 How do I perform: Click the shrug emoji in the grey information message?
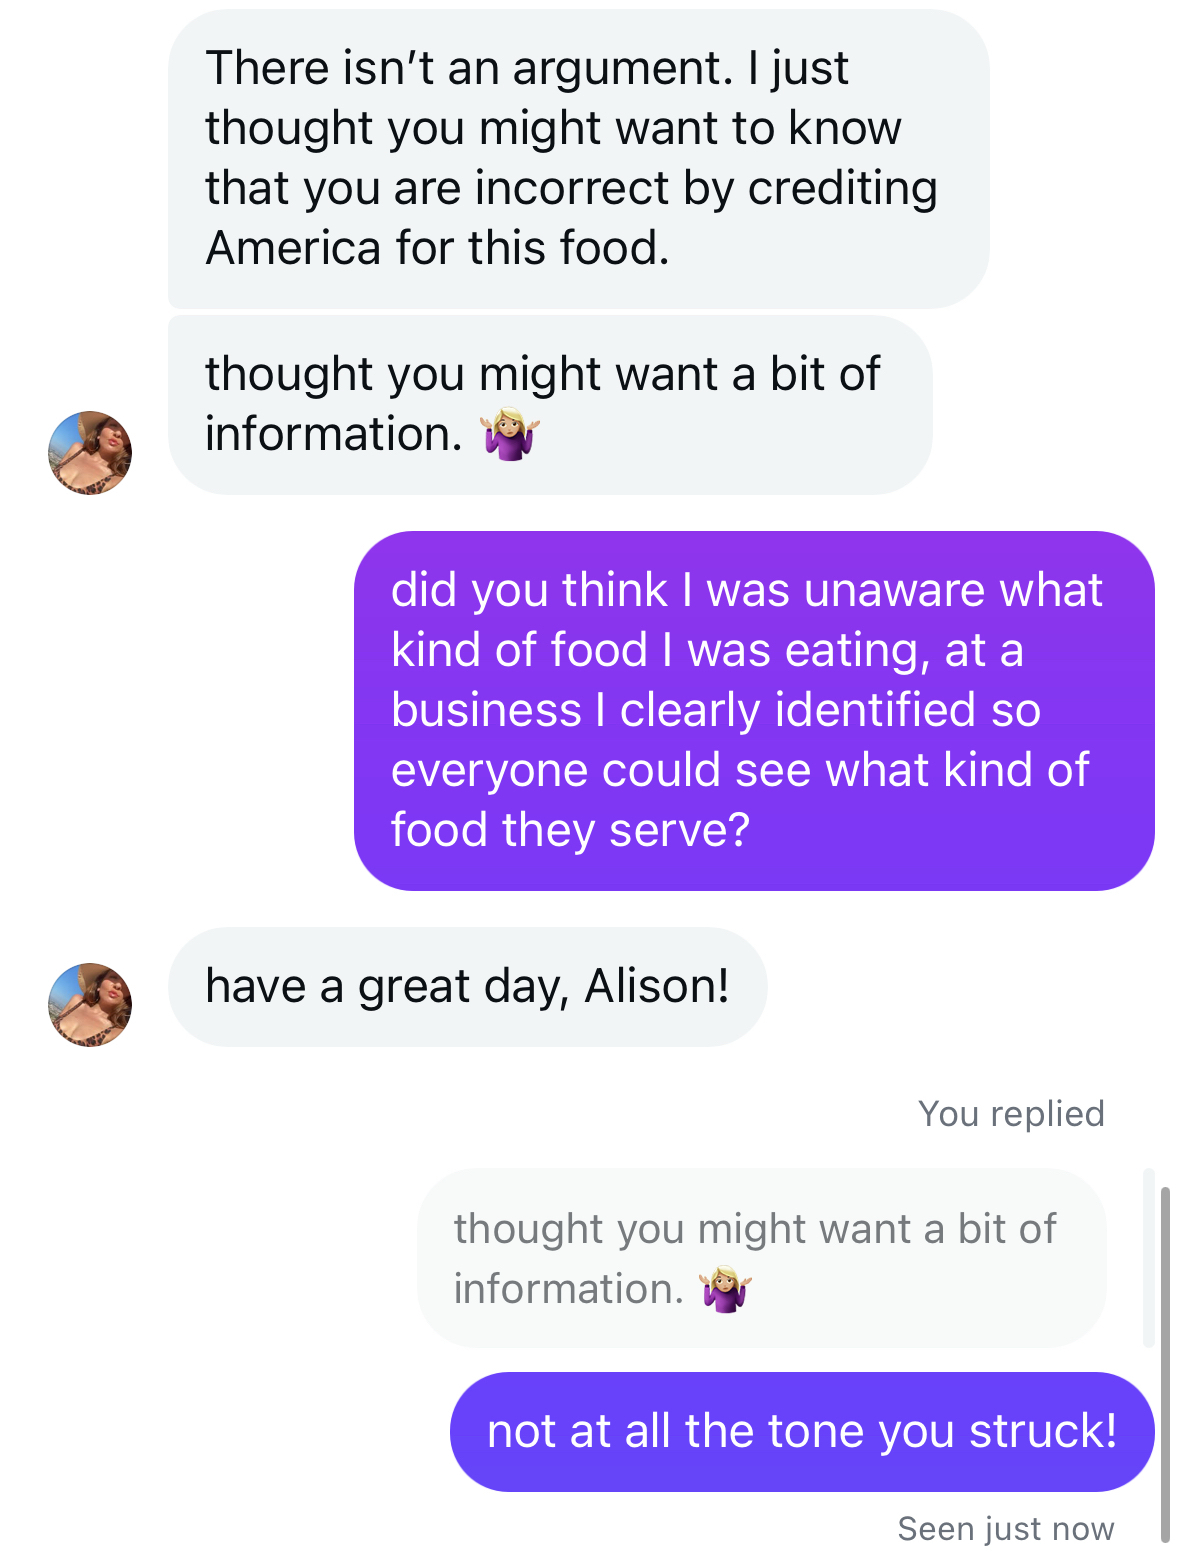coord(510,434)
